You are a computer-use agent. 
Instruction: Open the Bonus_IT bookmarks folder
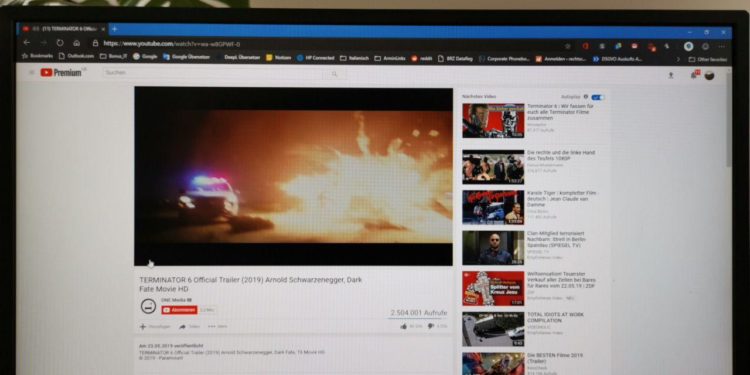click(x=113, y=56)
